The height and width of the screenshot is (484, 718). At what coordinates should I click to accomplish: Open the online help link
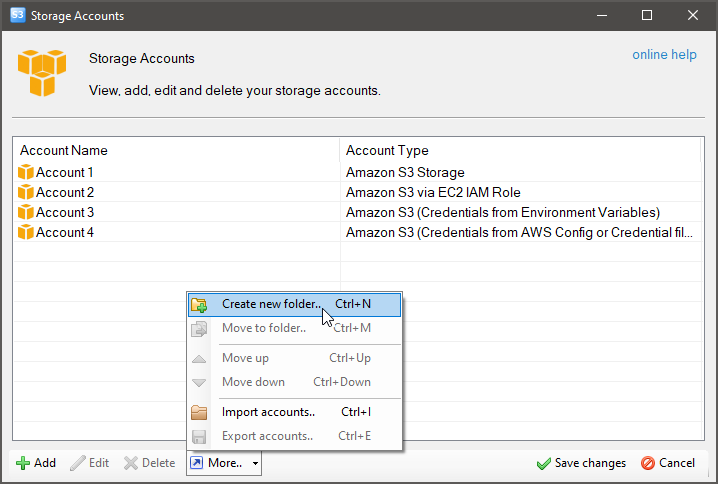(664, 55)
